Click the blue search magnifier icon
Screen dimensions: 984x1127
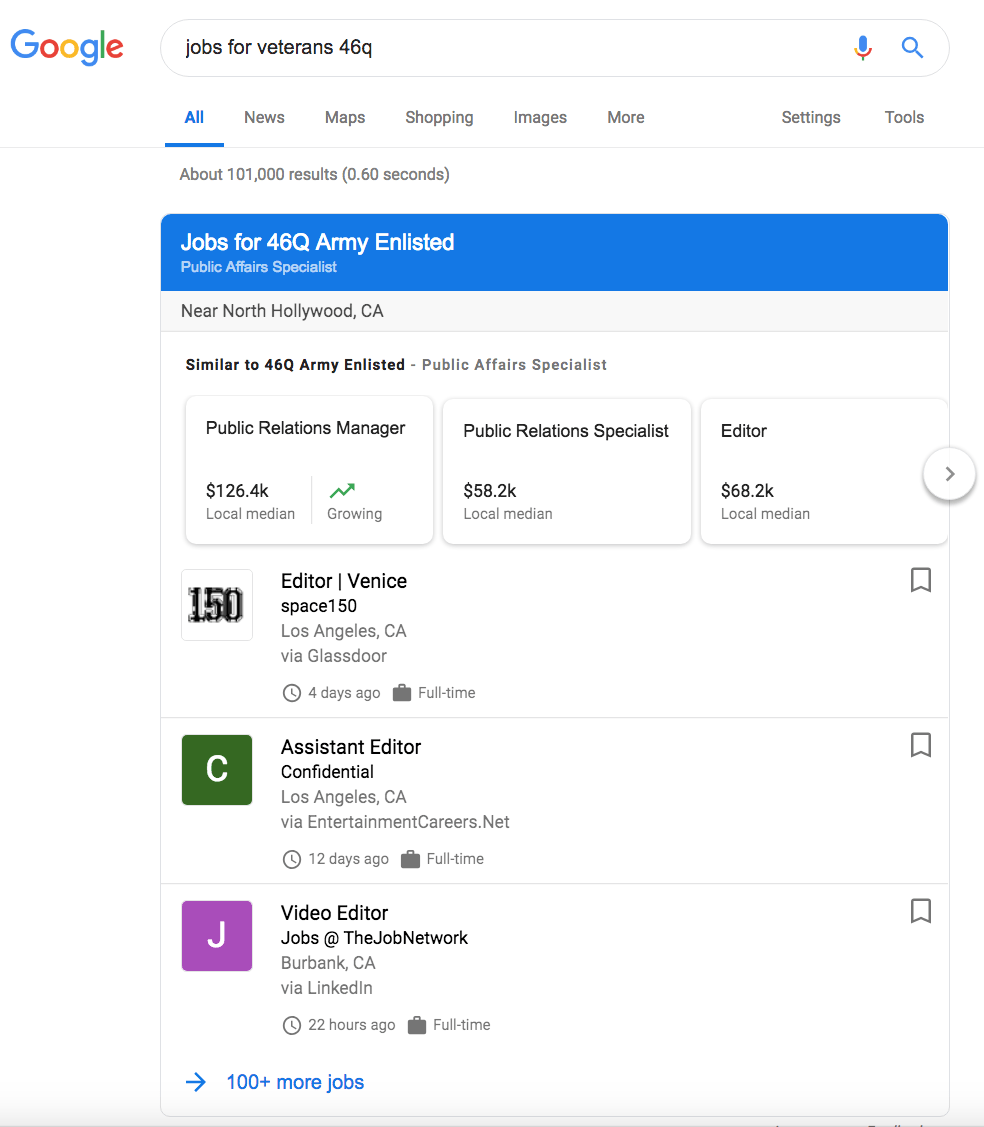912,47
